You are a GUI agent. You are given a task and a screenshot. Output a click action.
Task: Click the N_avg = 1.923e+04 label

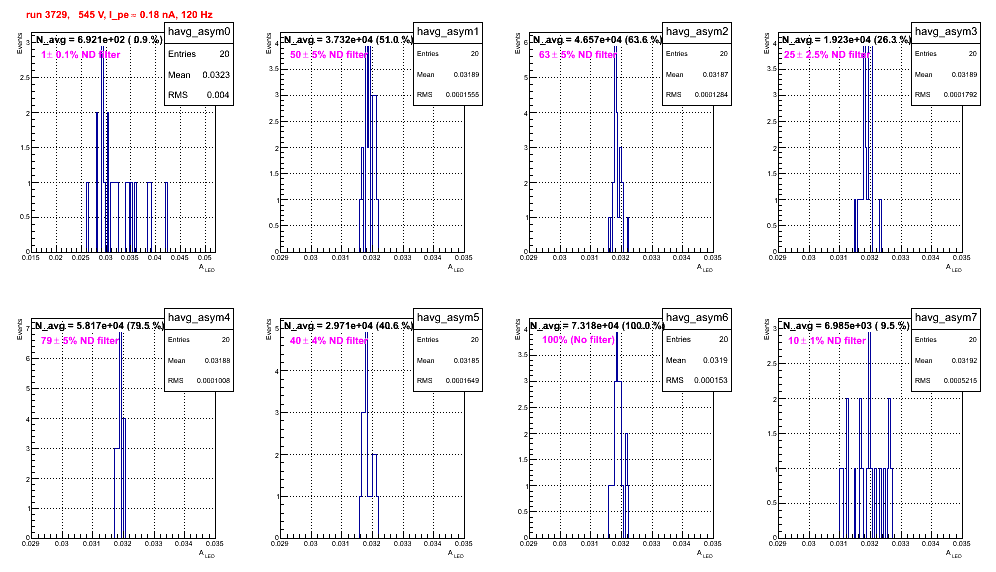846,39
